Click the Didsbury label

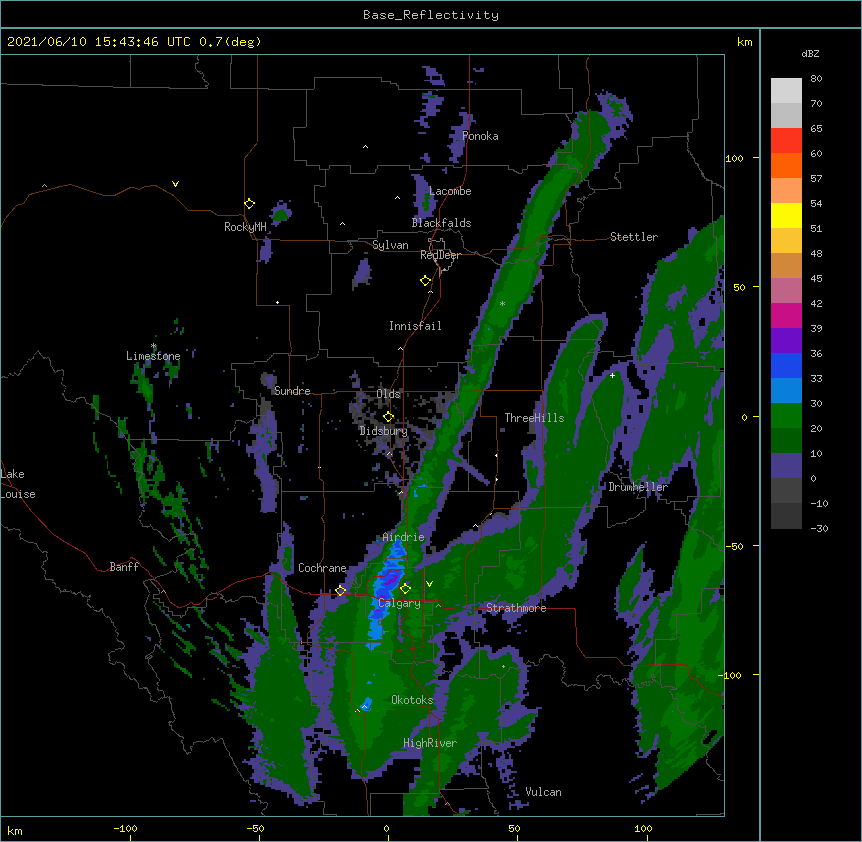[x=384, y=431]
